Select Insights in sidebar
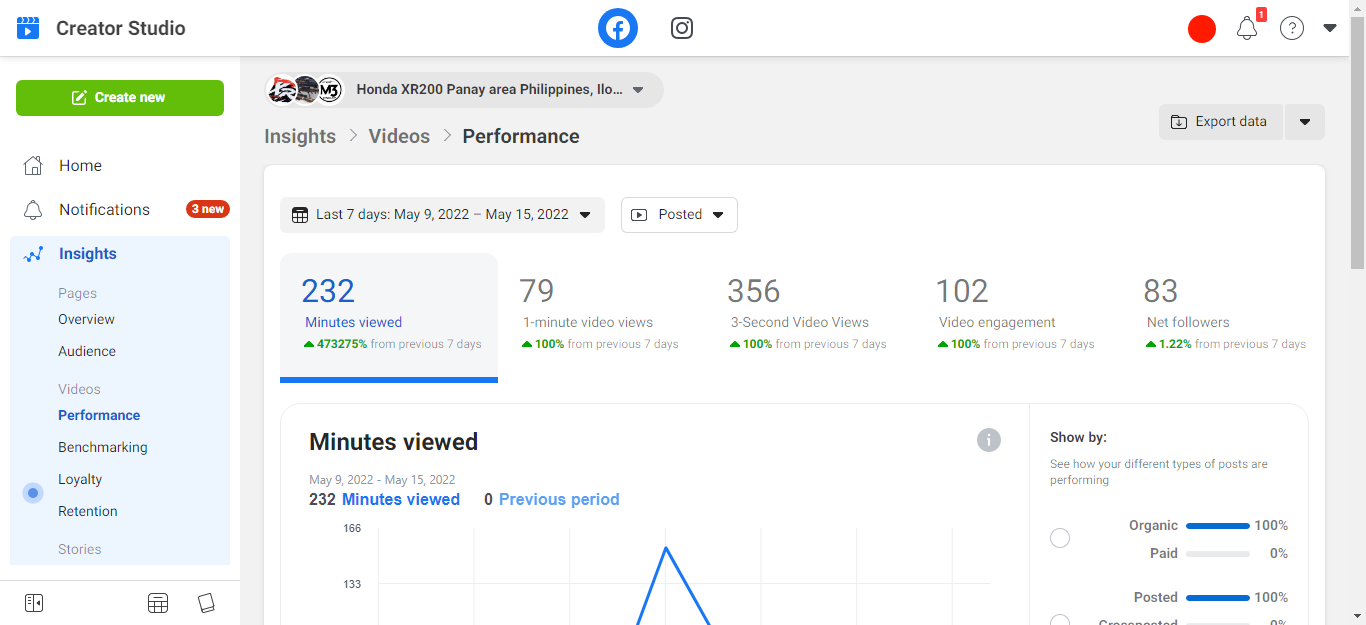 pyautogui.click(x=88, y=254)
